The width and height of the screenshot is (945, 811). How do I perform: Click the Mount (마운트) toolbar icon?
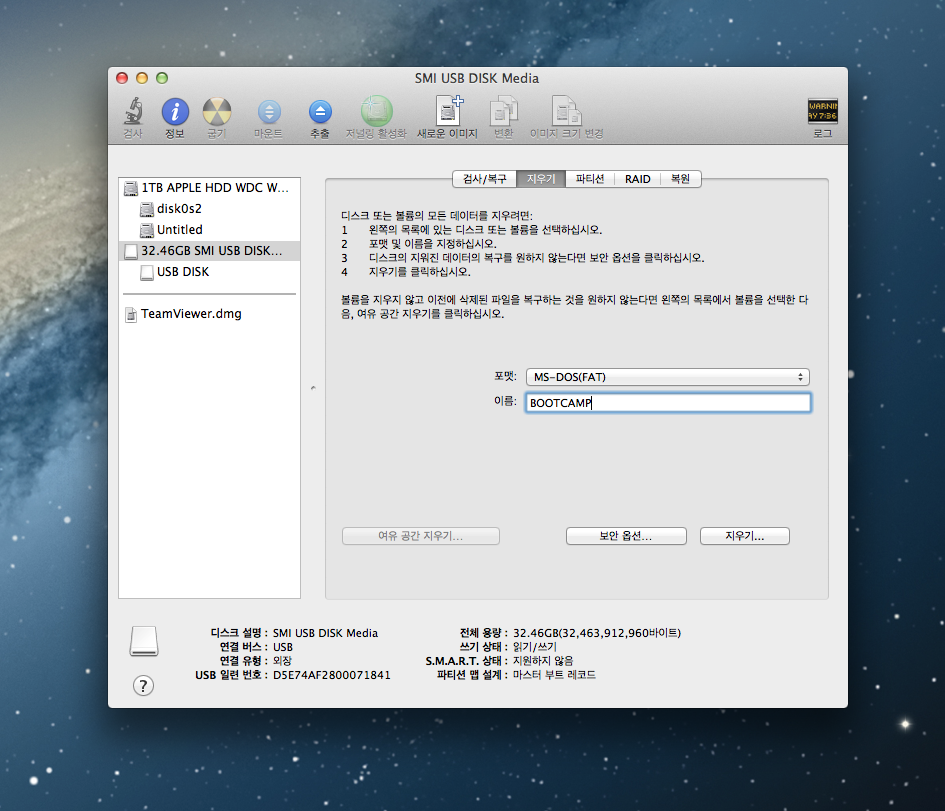(269, 113)
